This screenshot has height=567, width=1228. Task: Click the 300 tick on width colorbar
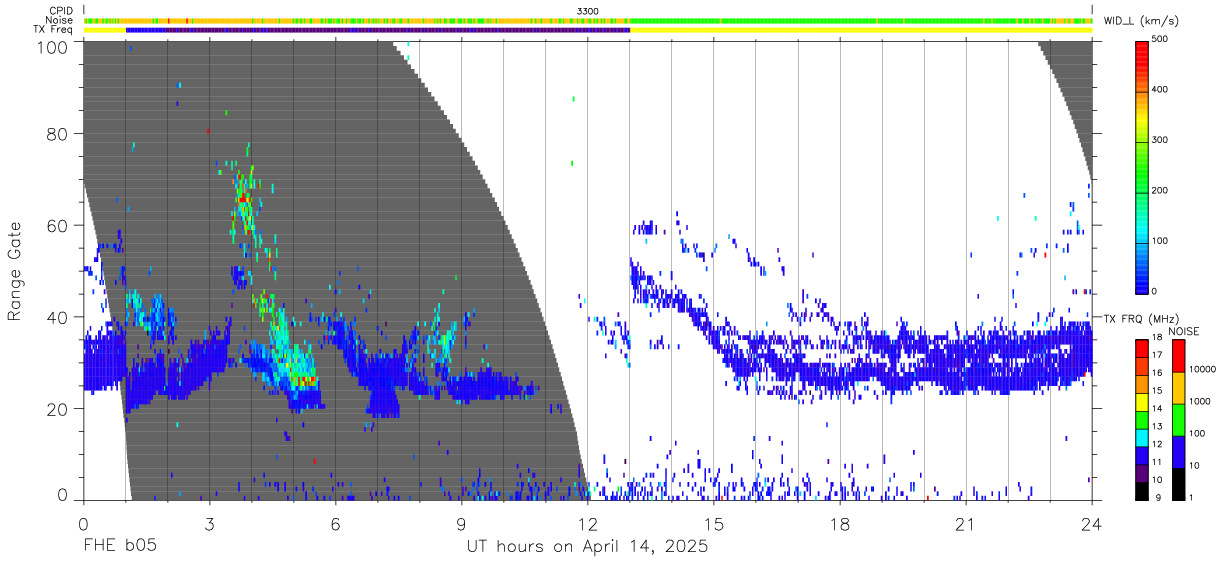tap(1161, 140)
